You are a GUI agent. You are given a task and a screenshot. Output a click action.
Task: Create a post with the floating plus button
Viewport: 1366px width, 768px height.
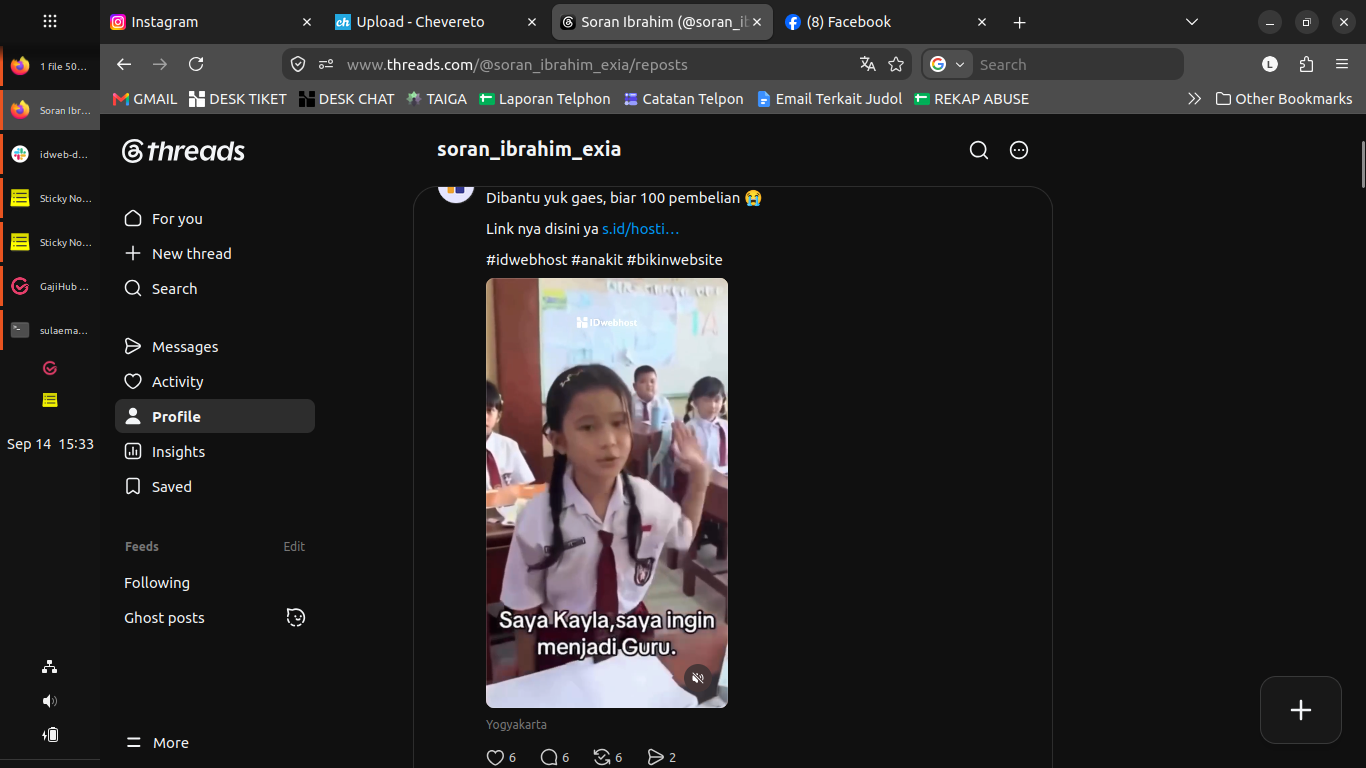(1301, 710)
